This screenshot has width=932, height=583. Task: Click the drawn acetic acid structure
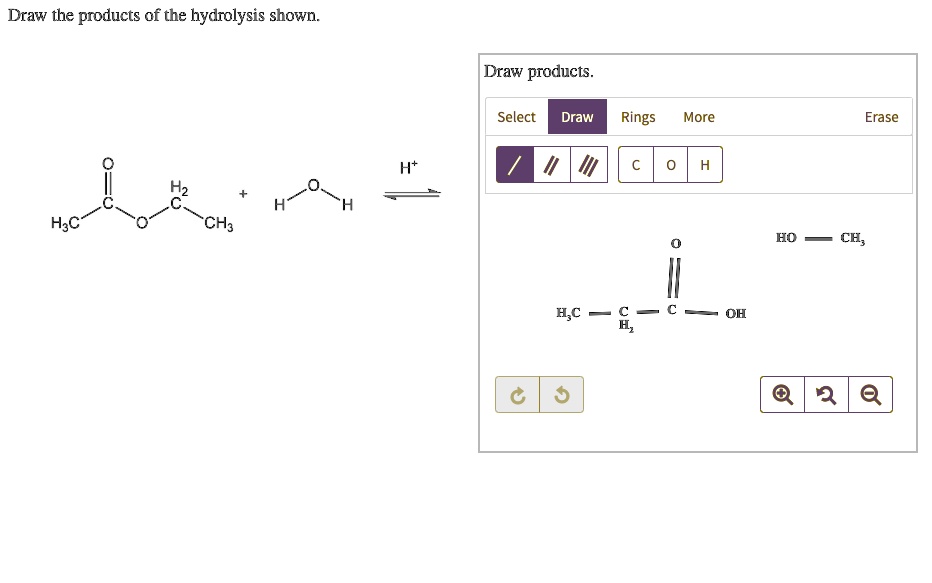point(648,300)
